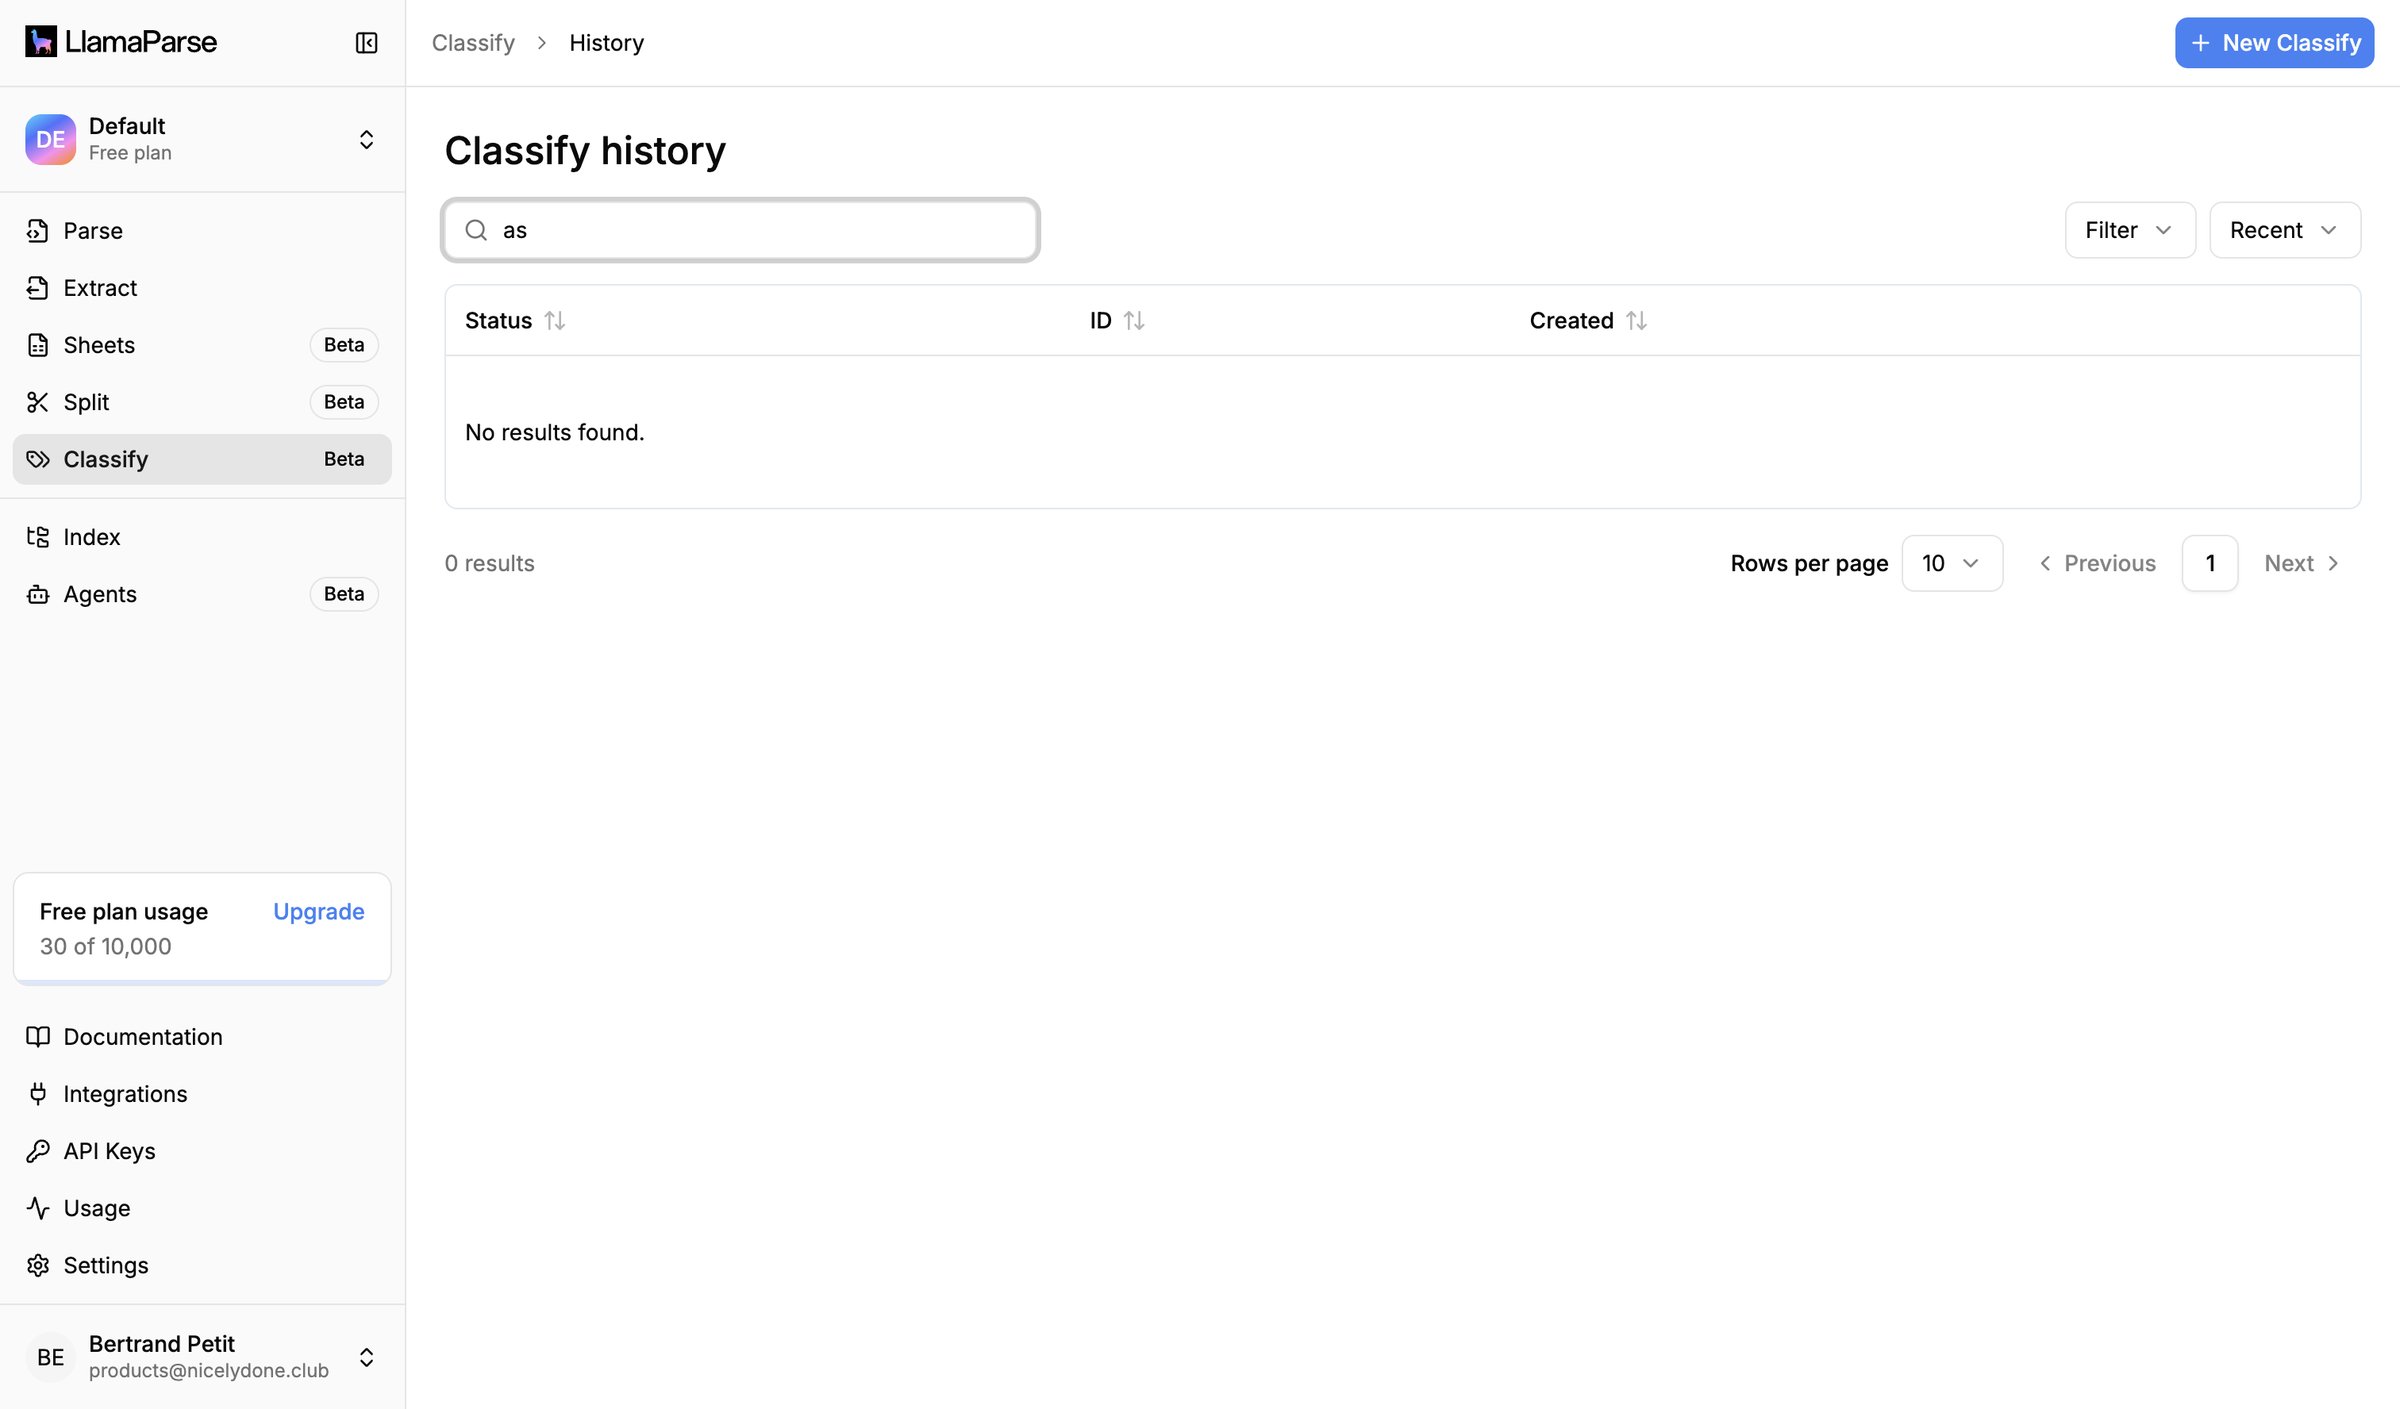Click the API Keys key icon
This screenshot has width=2400, height=1409.
click(38, 1151)
